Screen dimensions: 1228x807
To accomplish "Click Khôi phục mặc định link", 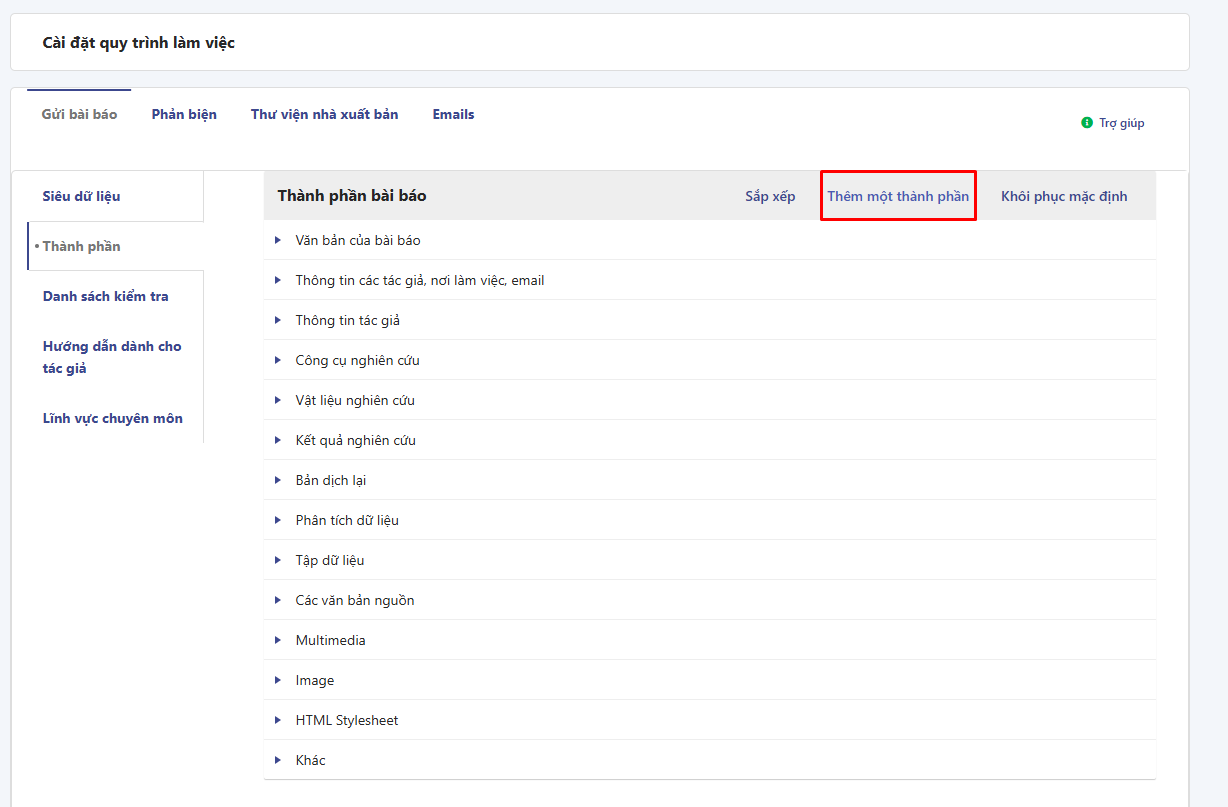I will (1063, 197).
